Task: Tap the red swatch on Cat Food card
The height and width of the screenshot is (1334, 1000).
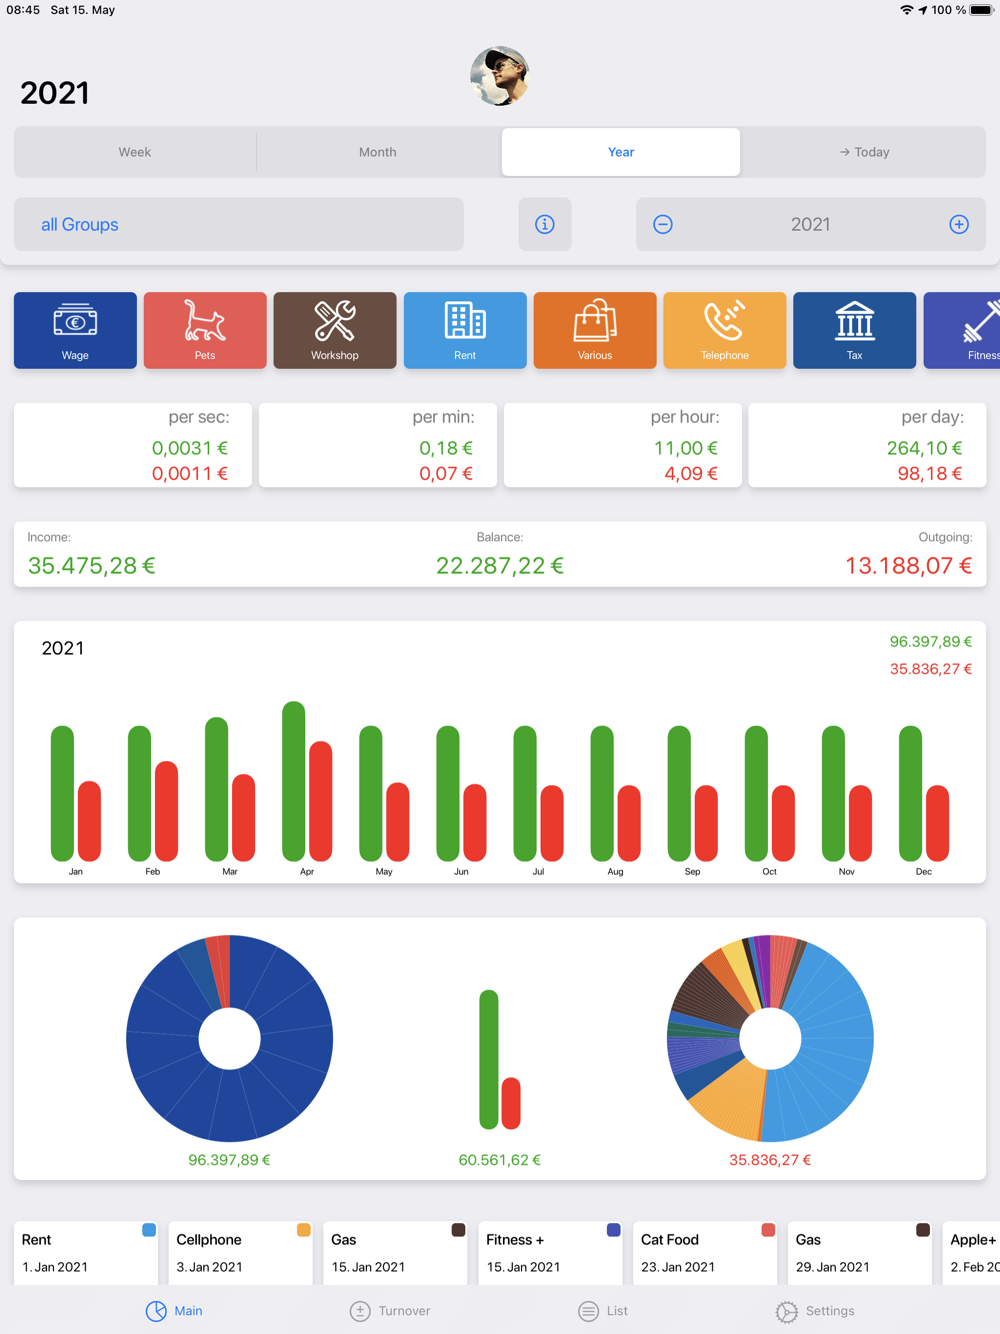Action: click(x=768, y=1230)
